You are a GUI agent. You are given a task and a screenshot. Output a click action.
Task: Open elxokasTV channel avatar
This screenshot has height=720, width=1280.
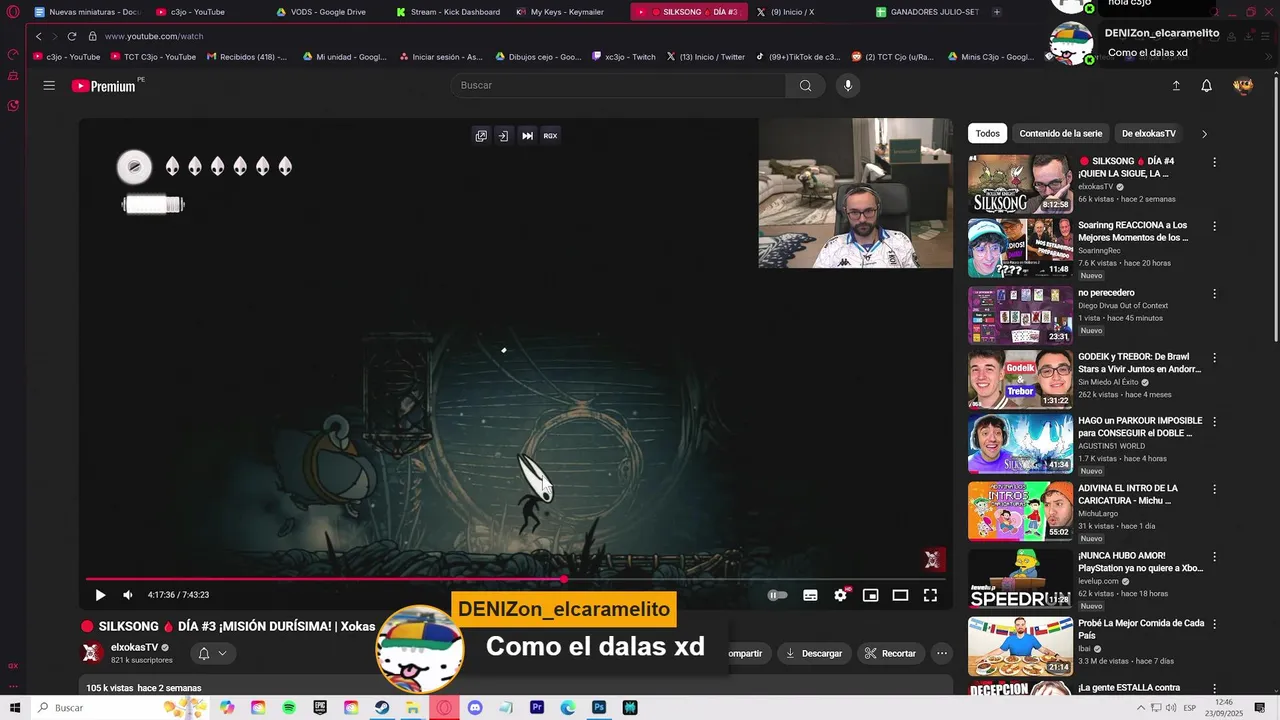91,653
